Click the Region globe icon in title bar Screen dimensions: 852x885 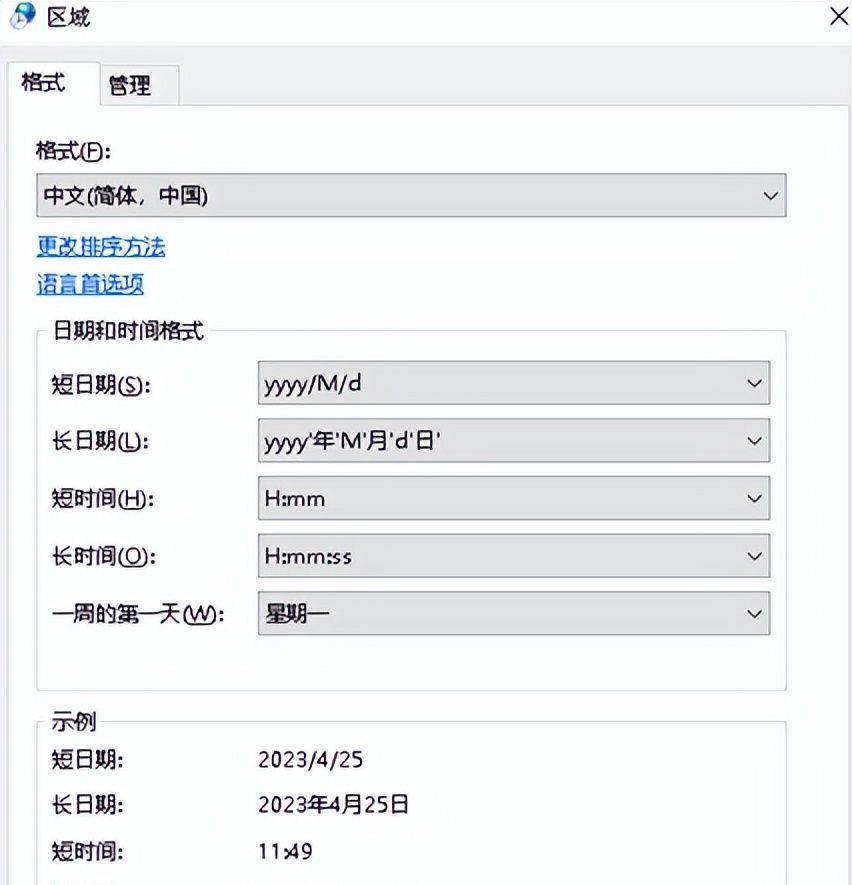coord(22,17)
